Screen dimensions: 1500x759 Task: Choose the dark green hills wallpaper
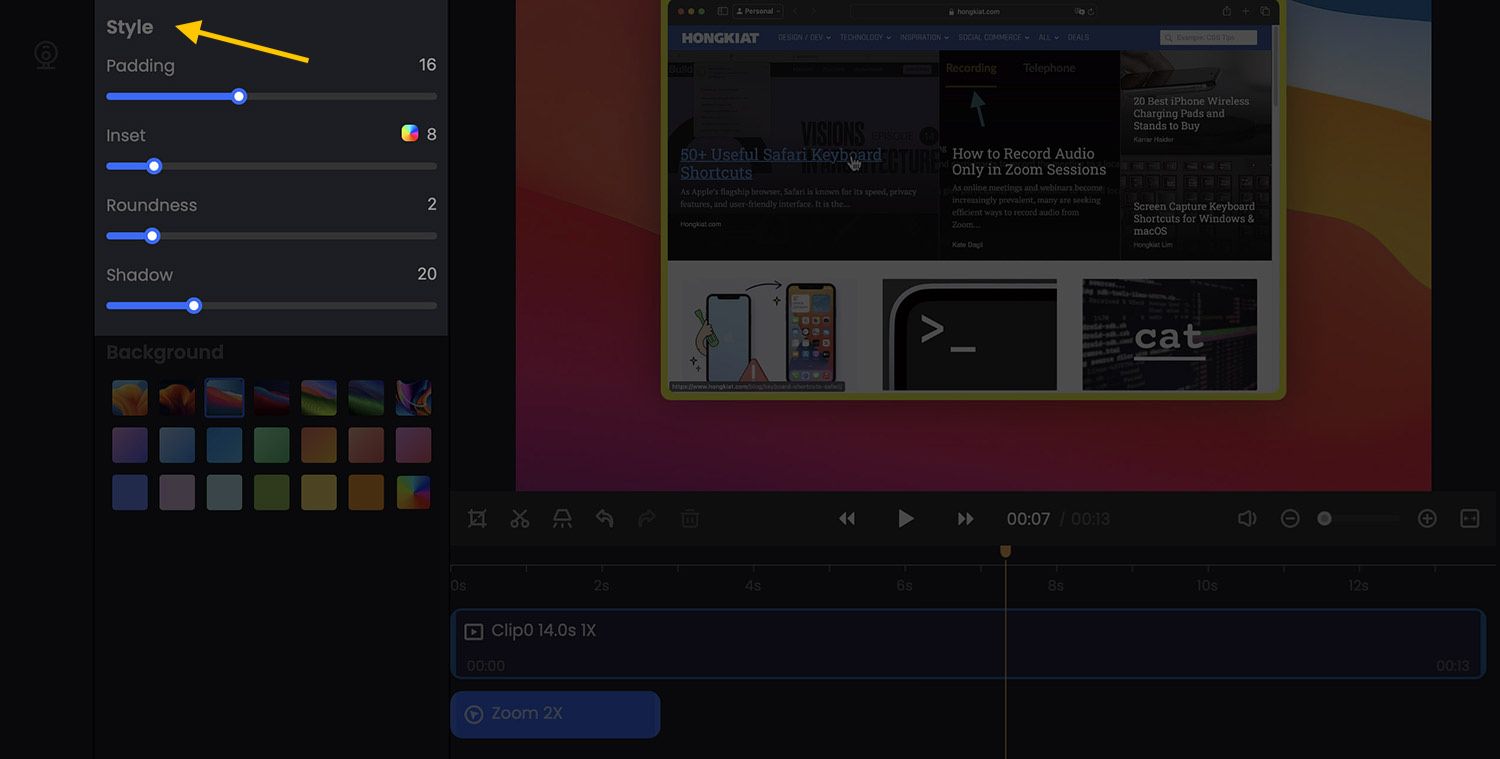366,397
